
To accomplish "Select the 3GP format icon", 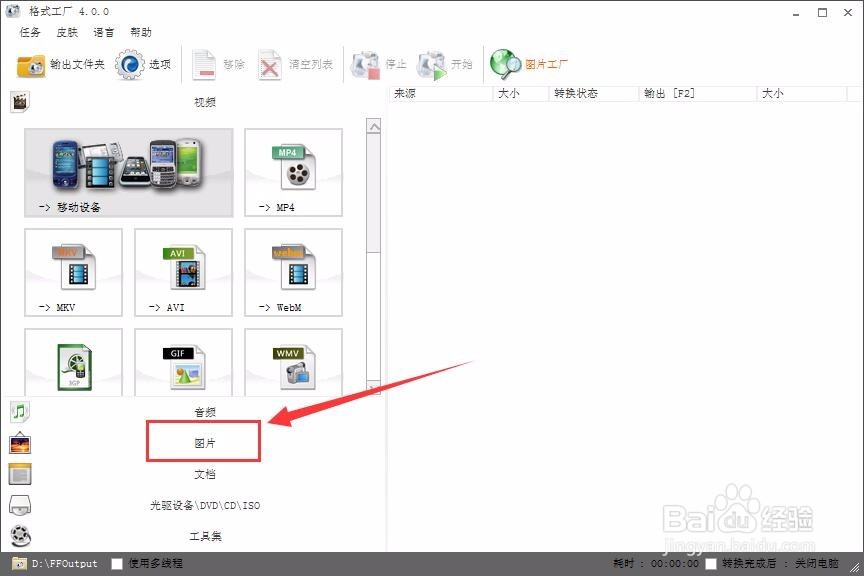I will tap(74, 362).
